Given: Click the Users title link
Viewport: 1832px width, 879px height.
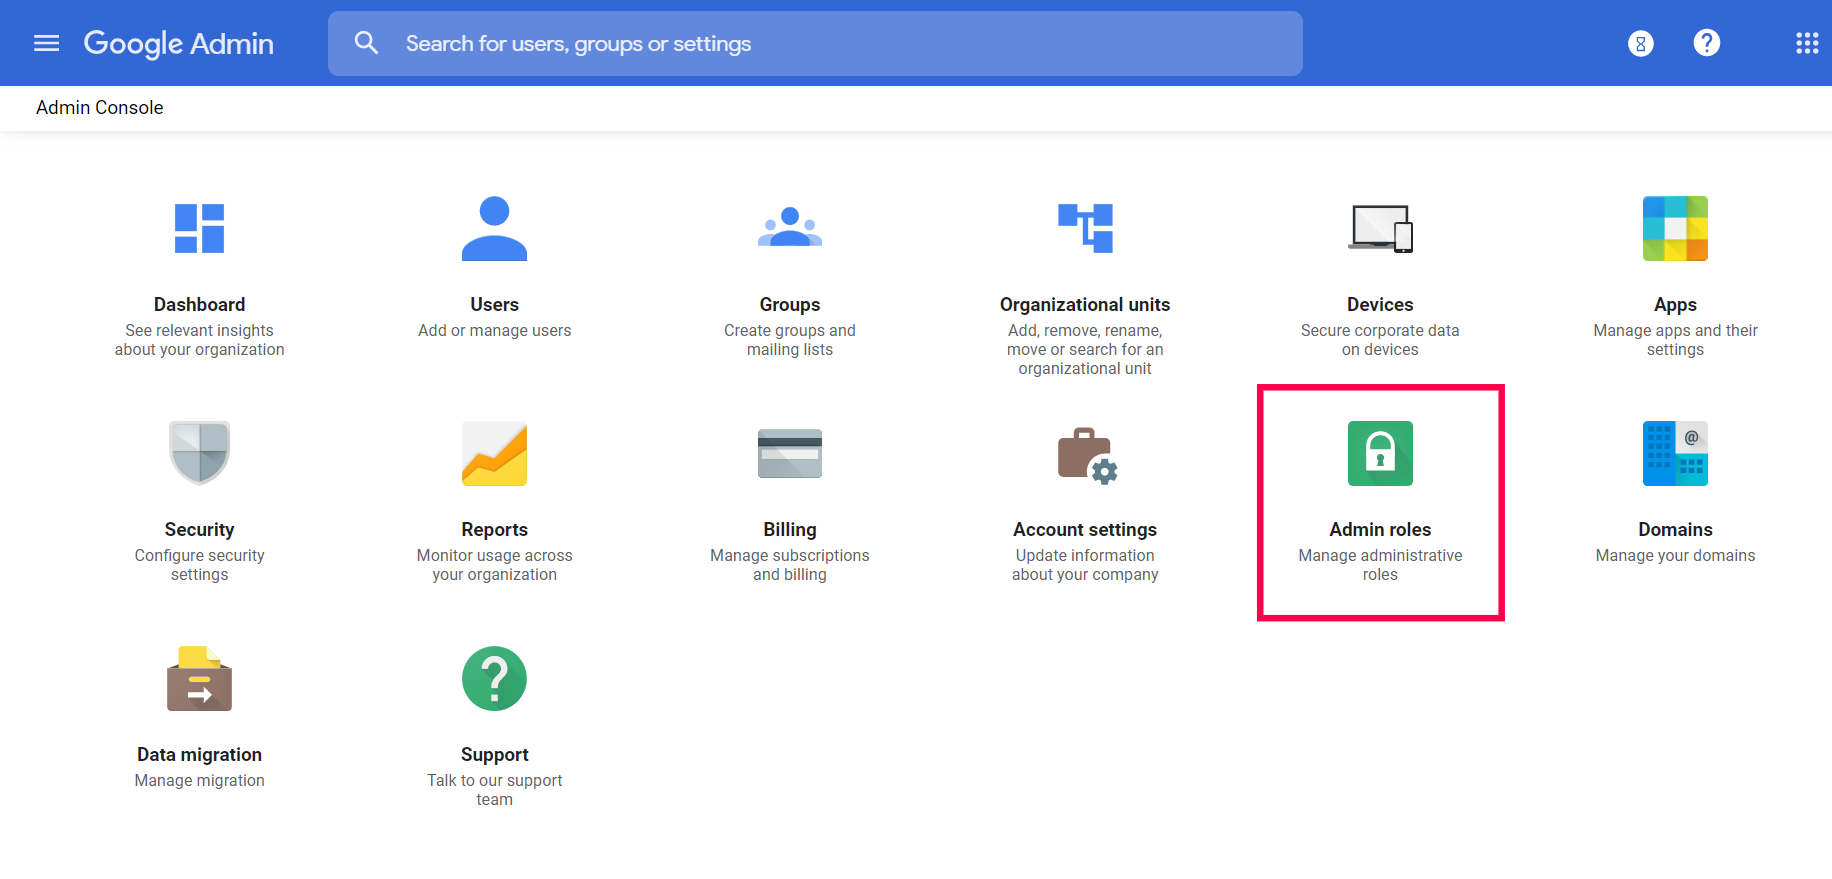Looking at the screenshot, I should pos(495,305).
